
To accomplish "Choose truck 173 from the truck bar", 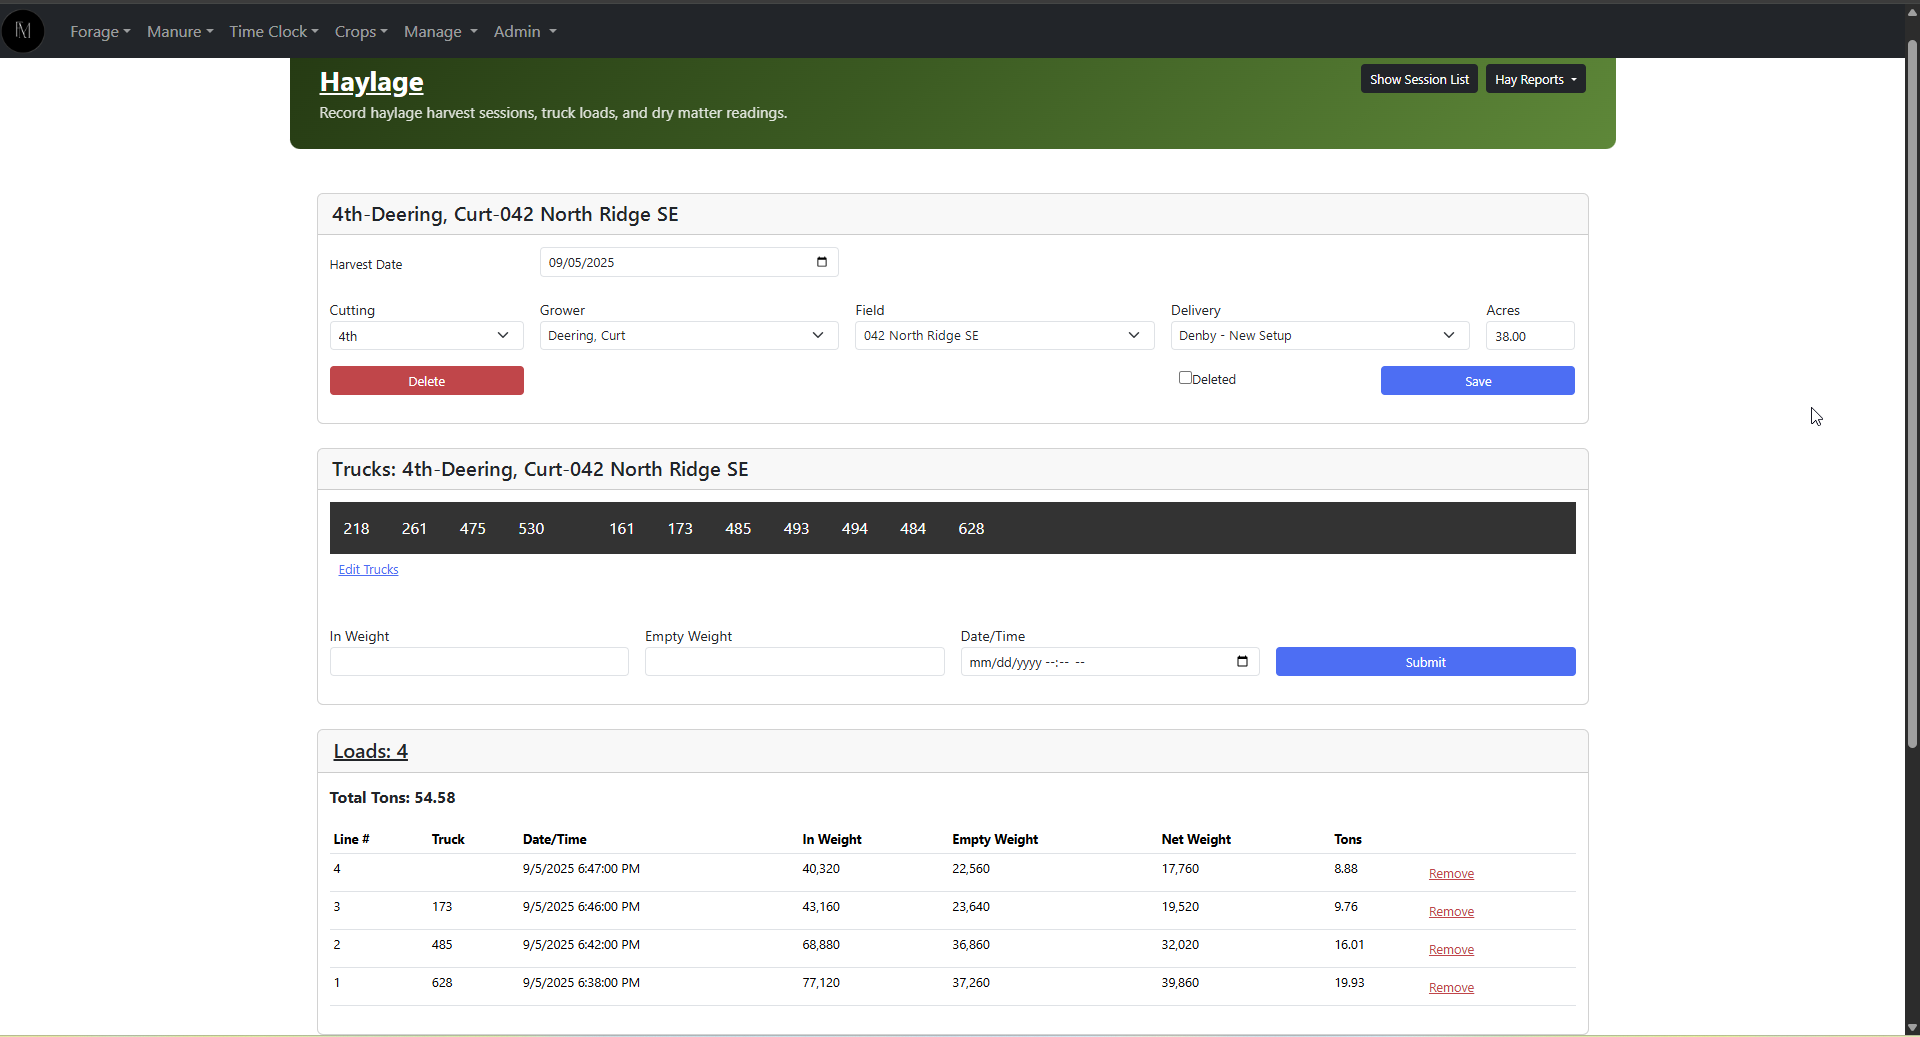I will click(x=680, y=529).
